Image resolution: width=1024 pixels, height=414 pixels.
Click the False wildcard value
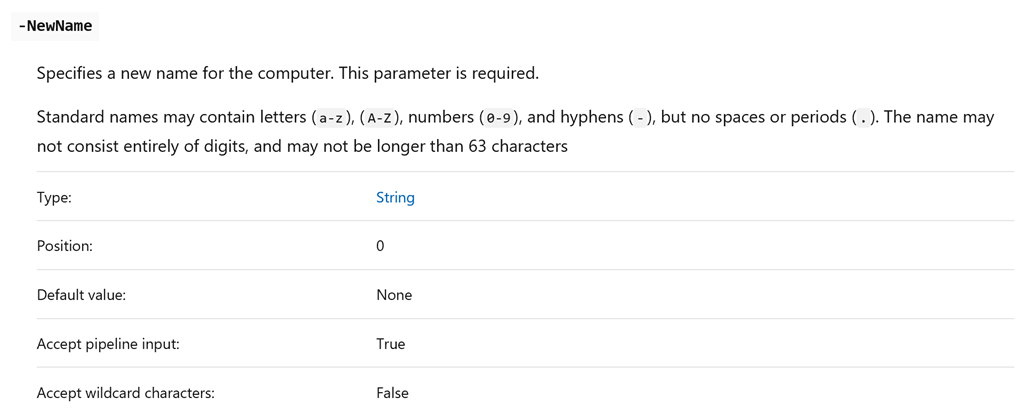click(392, 393)
